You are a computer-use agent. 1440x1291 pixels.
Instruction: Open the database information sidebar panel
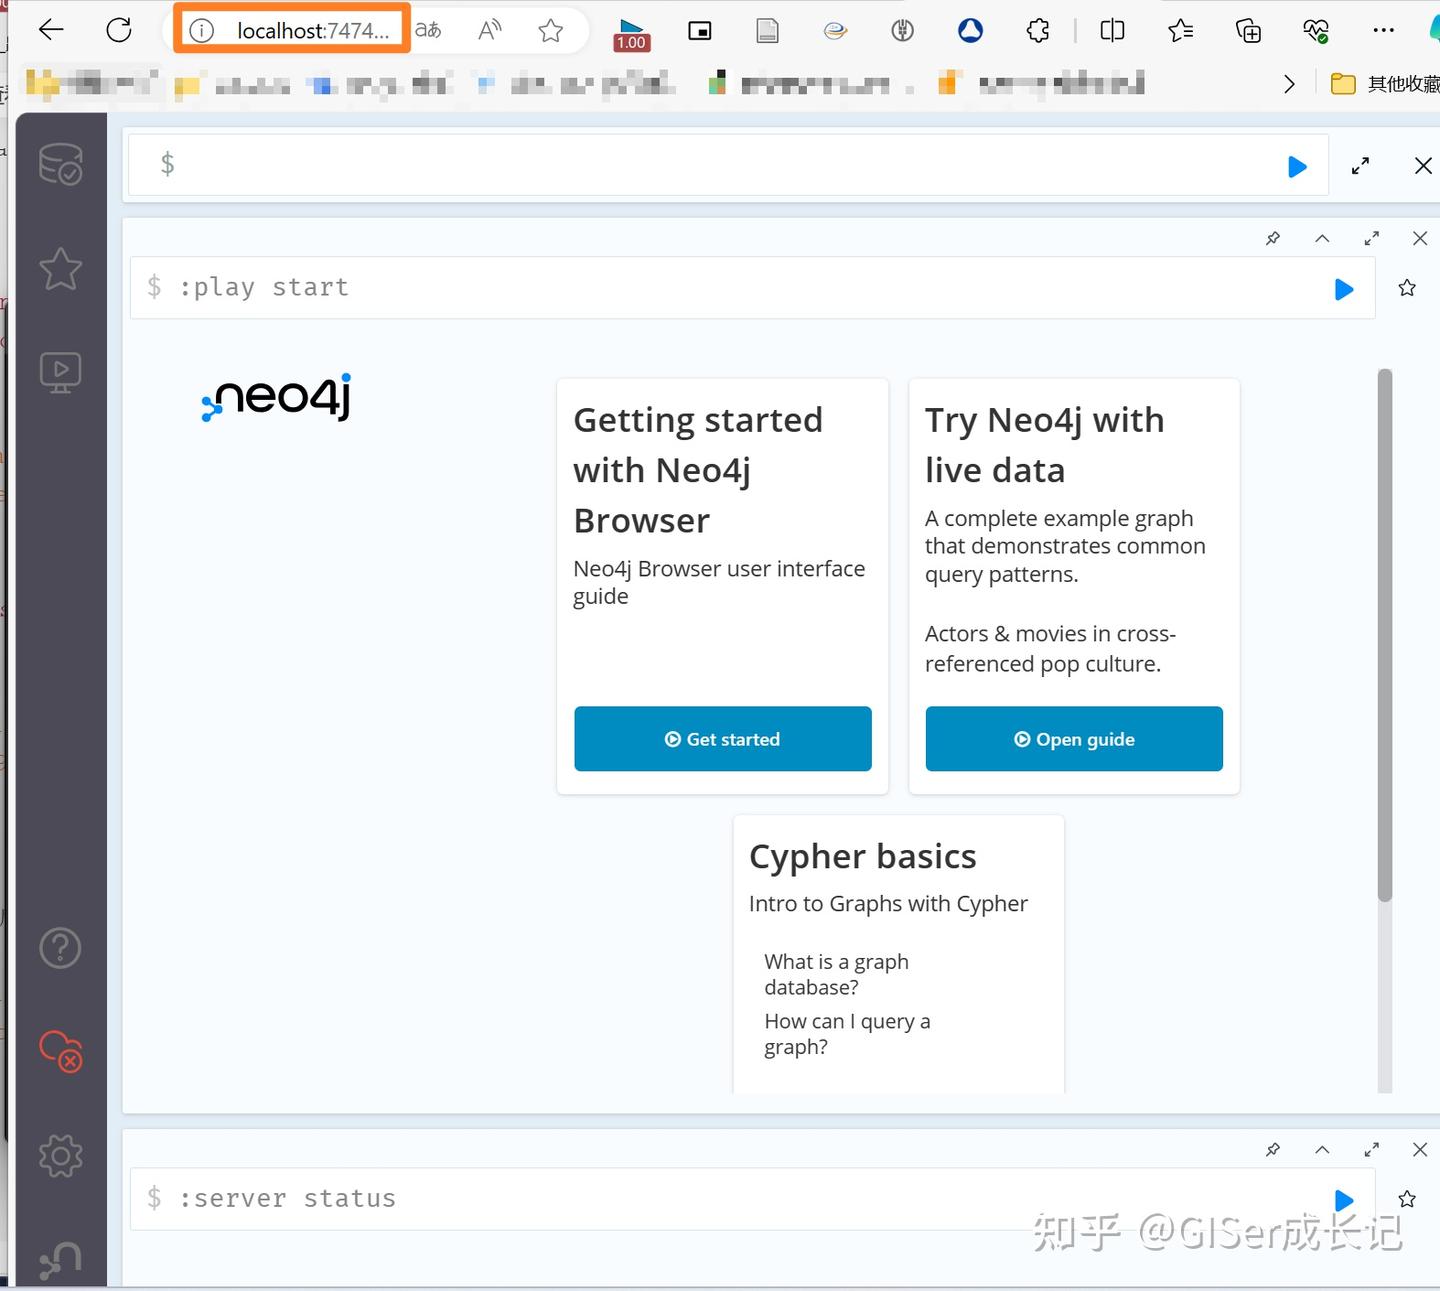(60, 165)
